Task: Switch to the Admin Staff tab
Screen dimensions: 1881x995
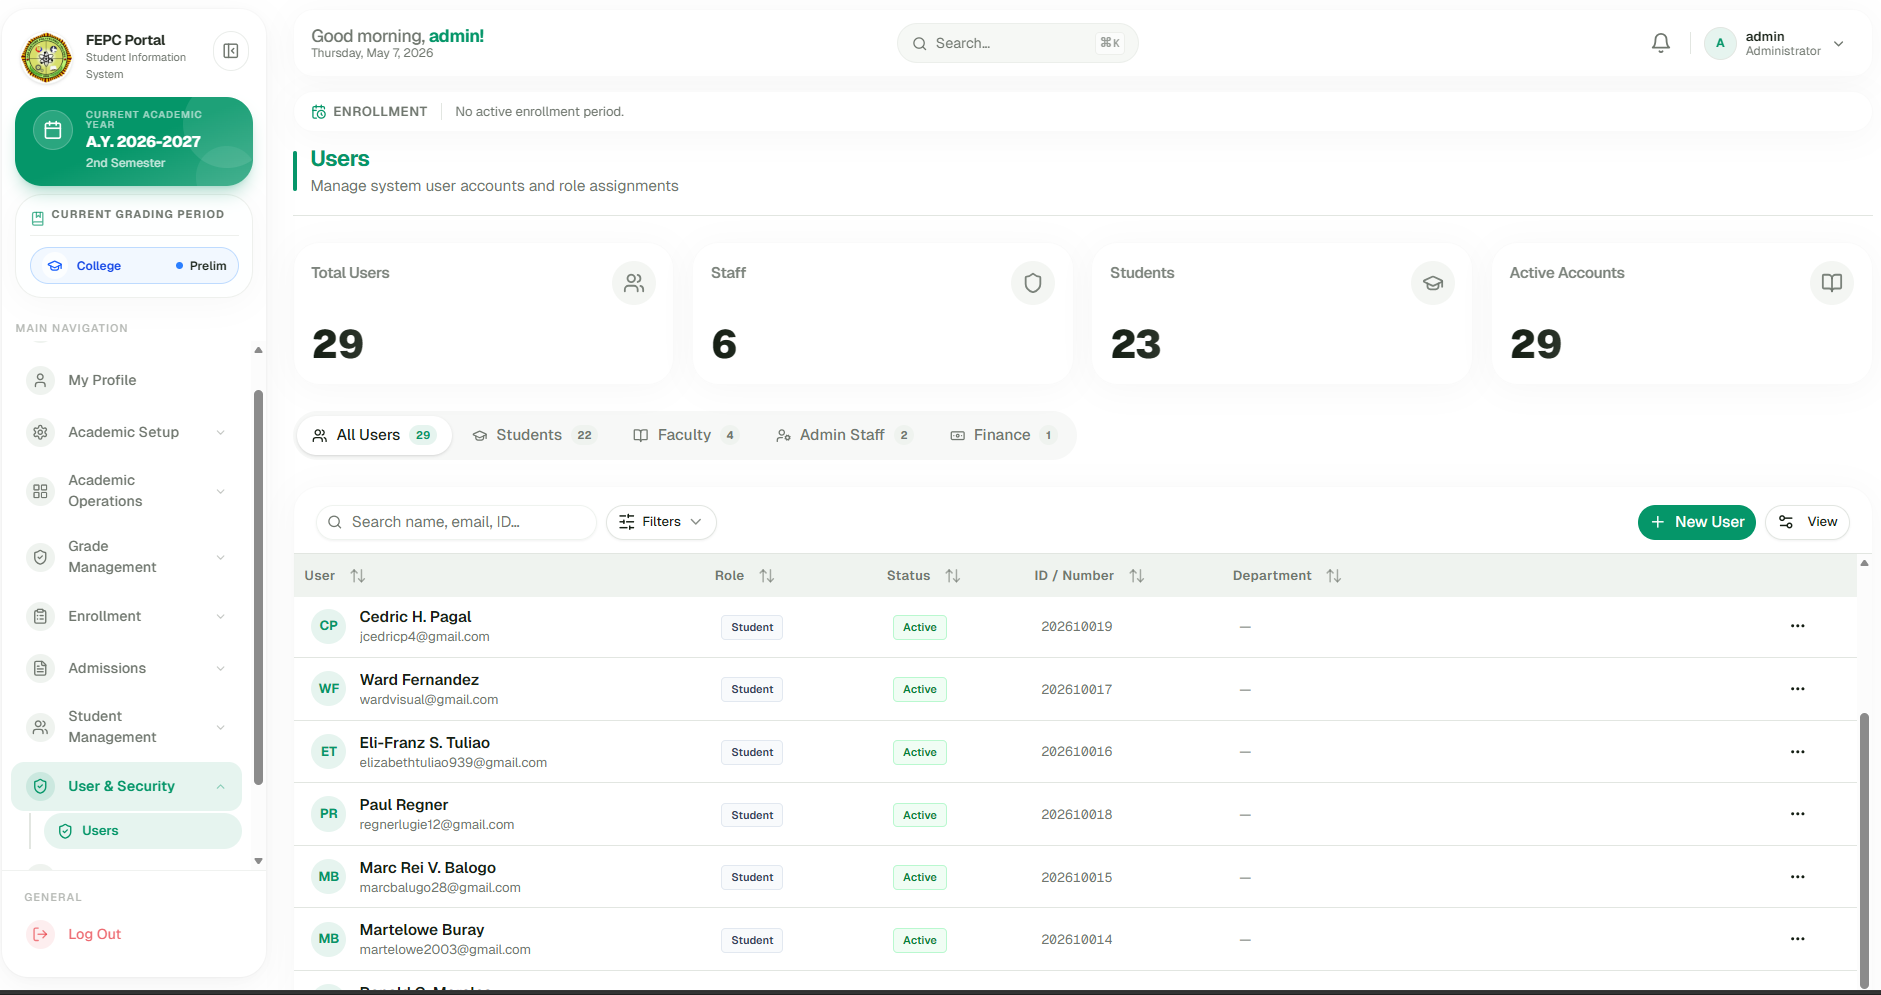Action: (843, 435)
